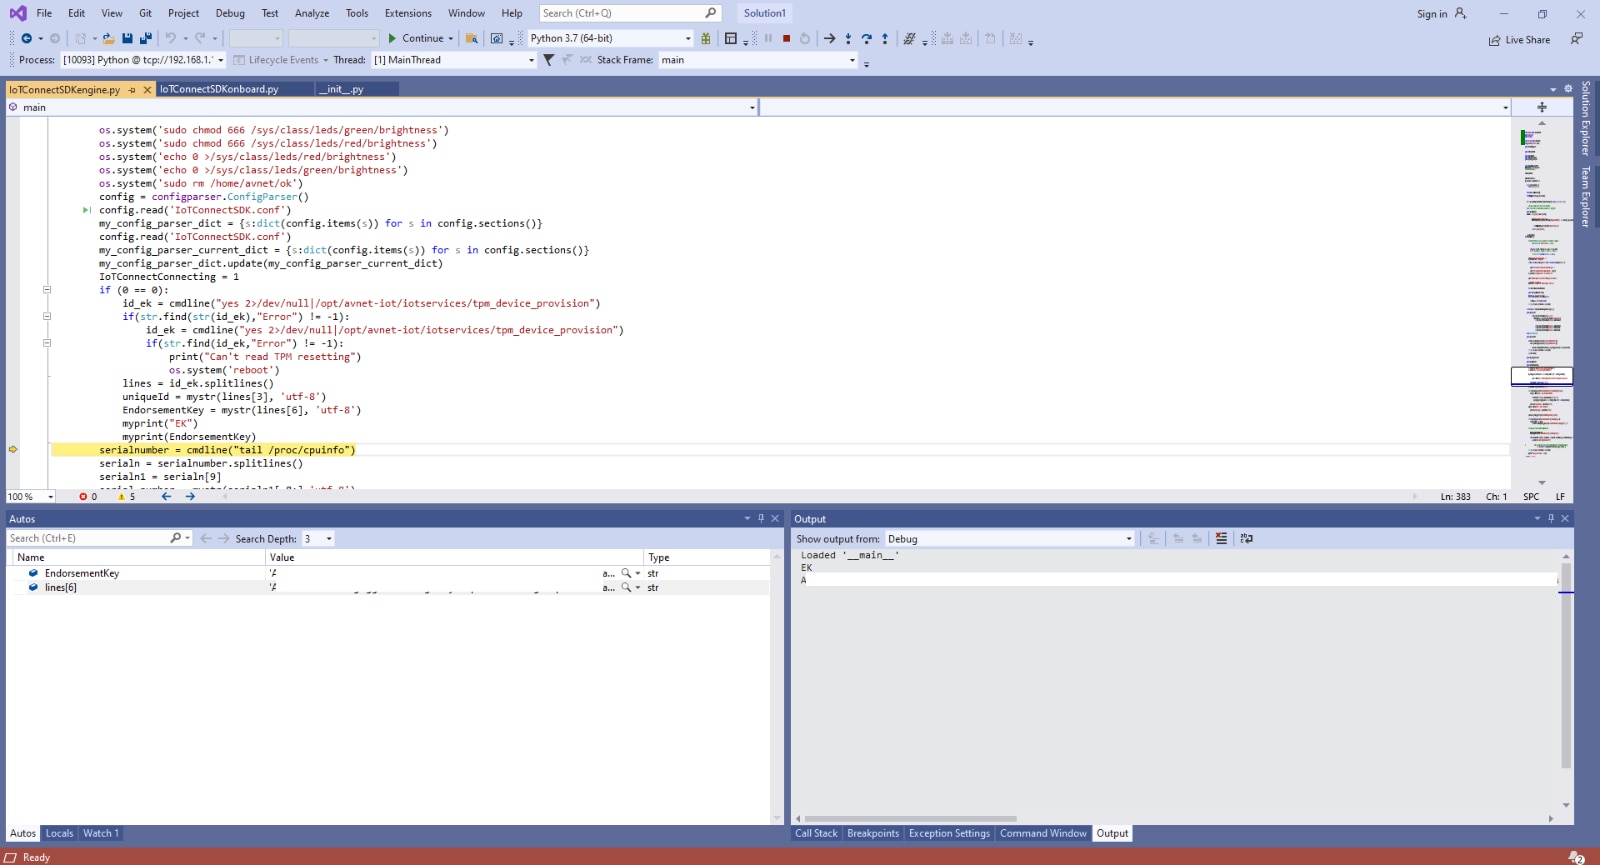Toggle pin on IoTConnectSDKengine.py tab

[131, 89]
